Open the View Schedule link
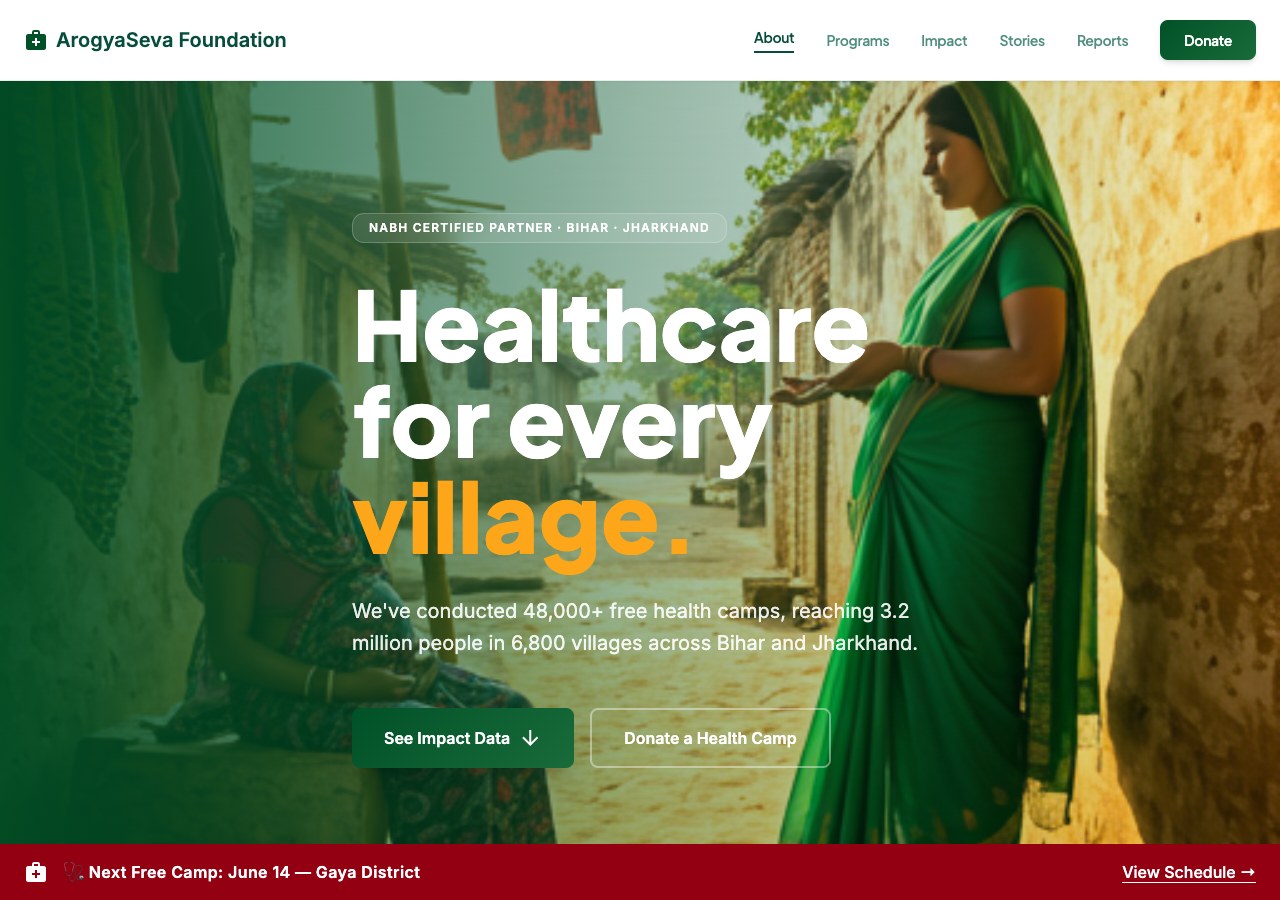The height and width of the screenshot is (900, 1280). (x=1189, y=872)
